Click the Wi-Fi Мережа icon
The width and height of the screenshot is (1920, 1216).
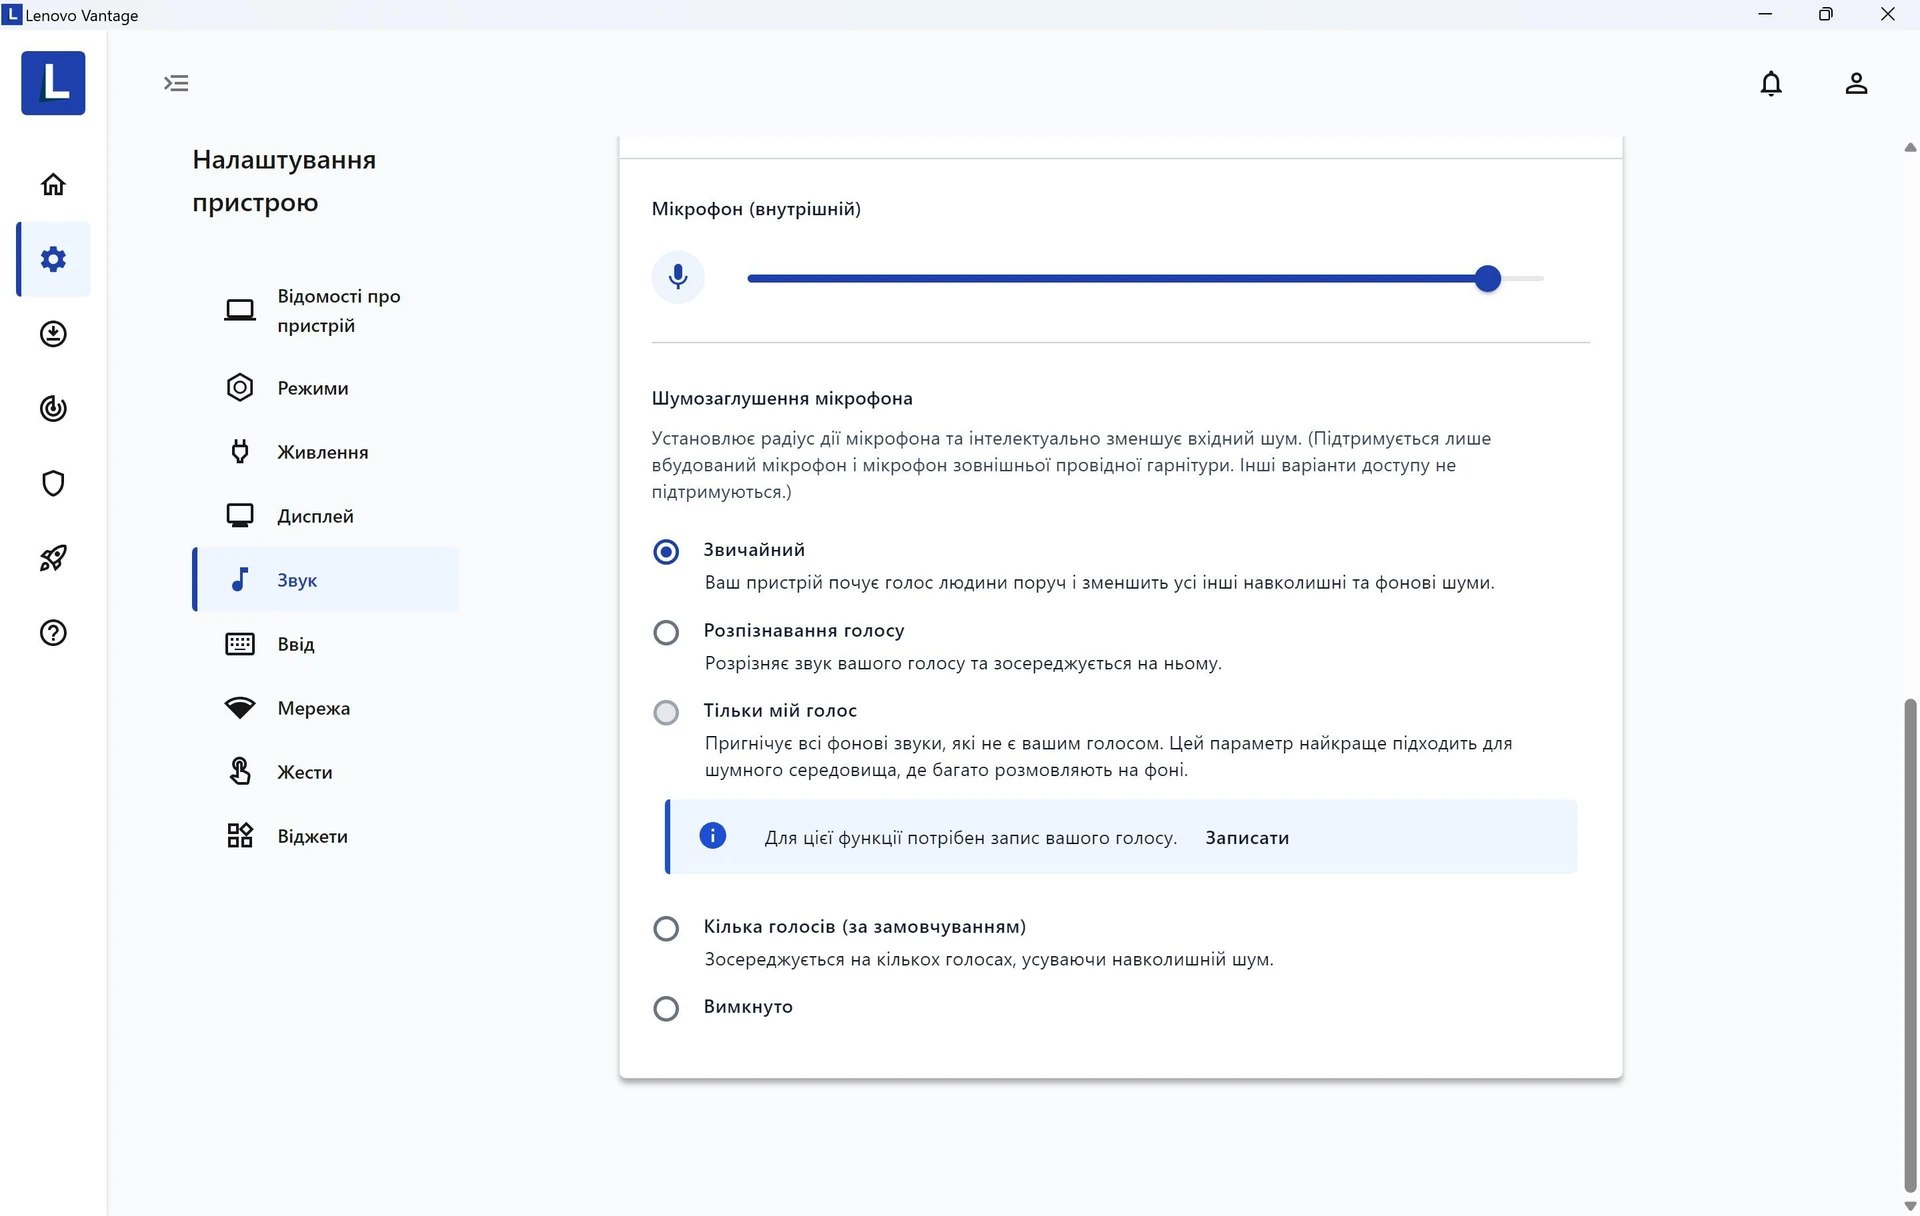[x=240, y=708]
